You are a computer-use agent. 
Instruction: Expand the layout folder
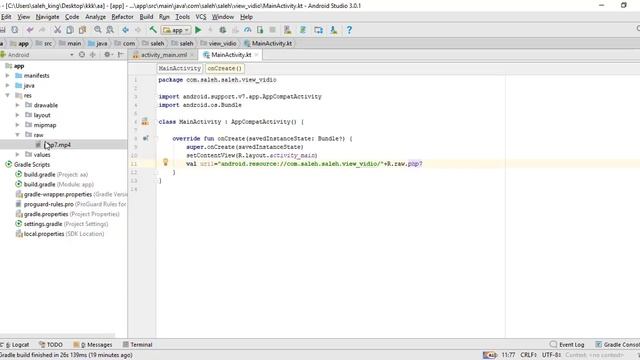18,115
